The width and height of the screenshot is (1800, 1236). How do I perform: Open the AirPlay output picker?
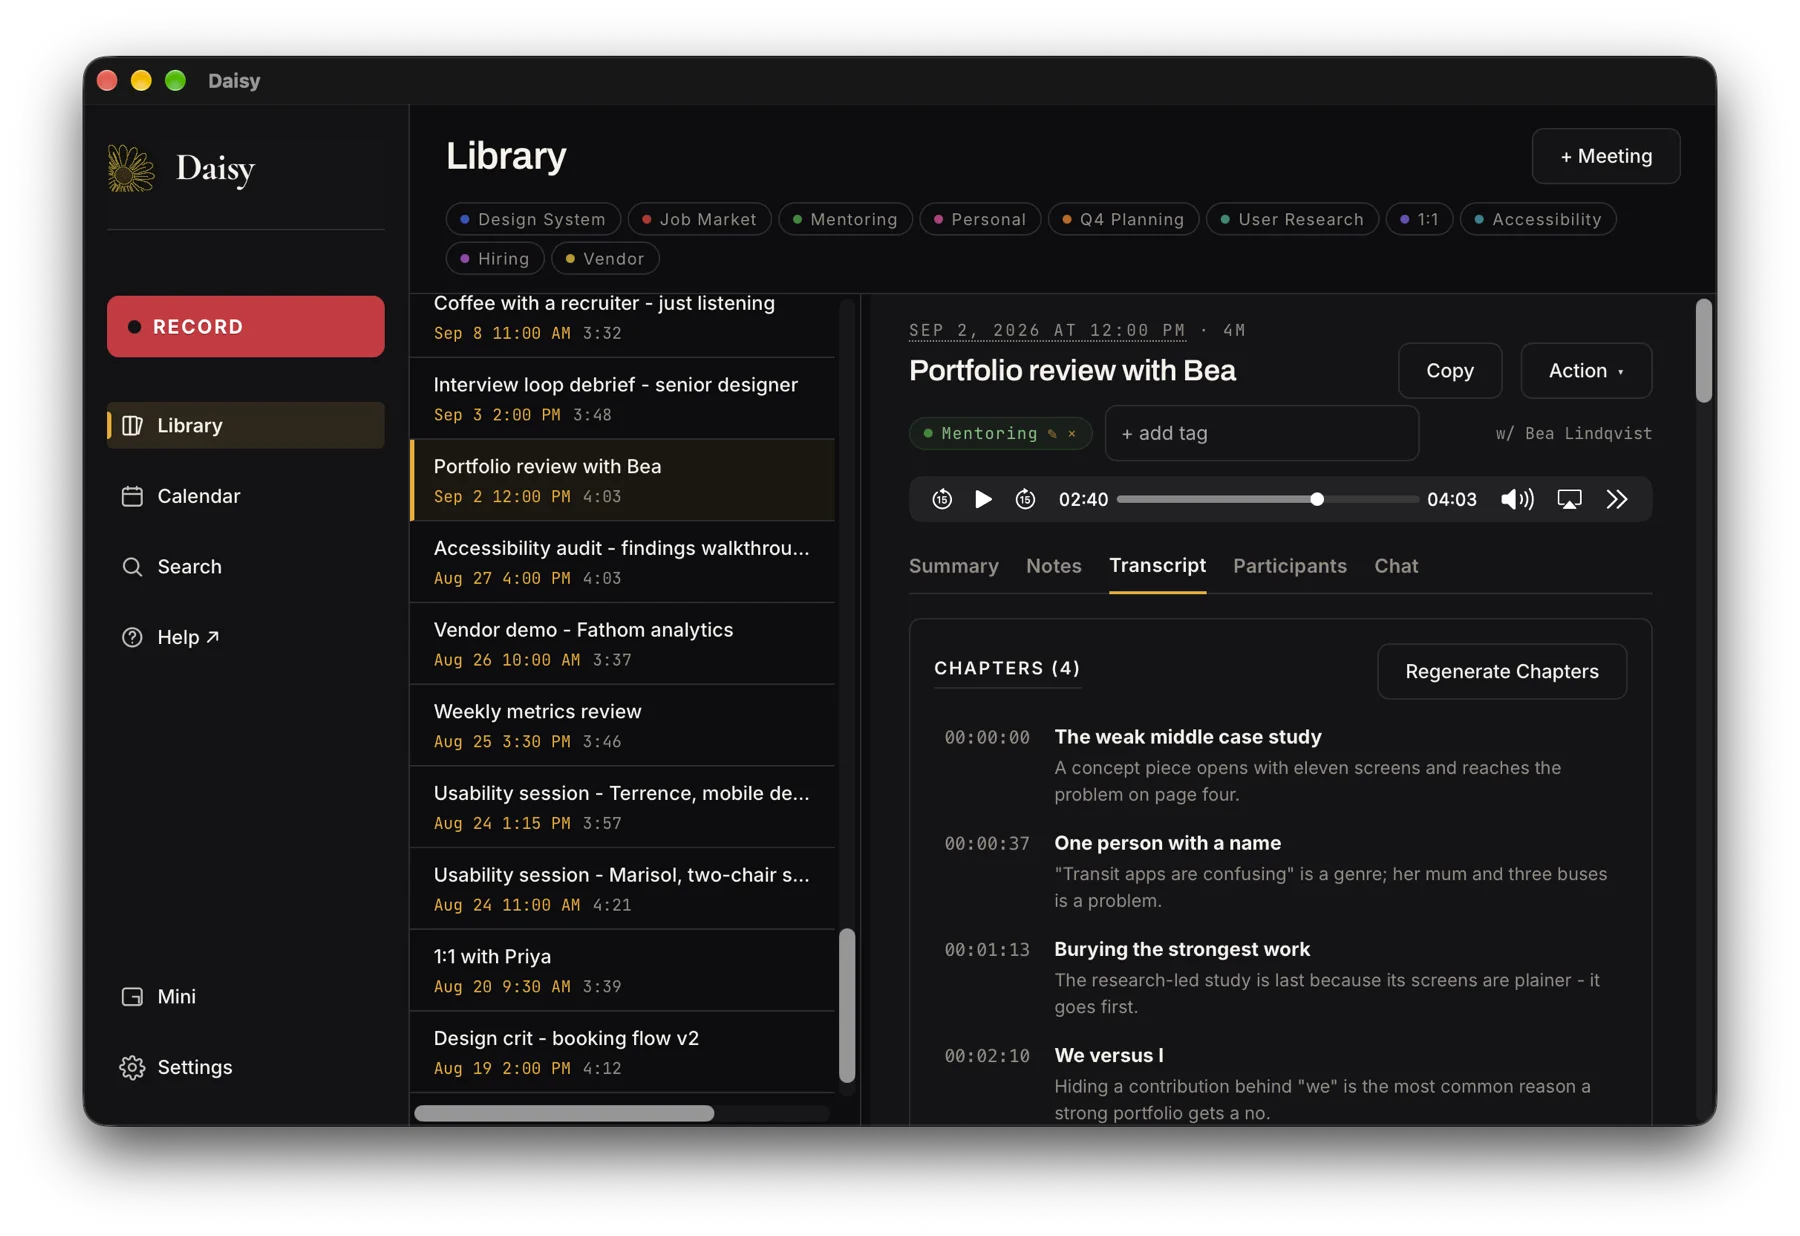1569,499
